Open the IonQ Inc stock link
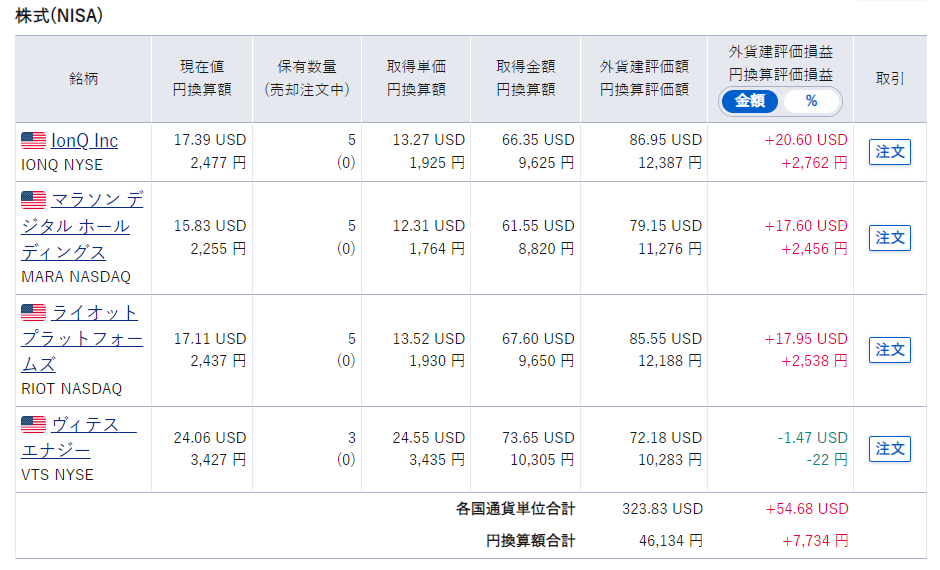Screen dimensions: 940x570 (84, 141)
